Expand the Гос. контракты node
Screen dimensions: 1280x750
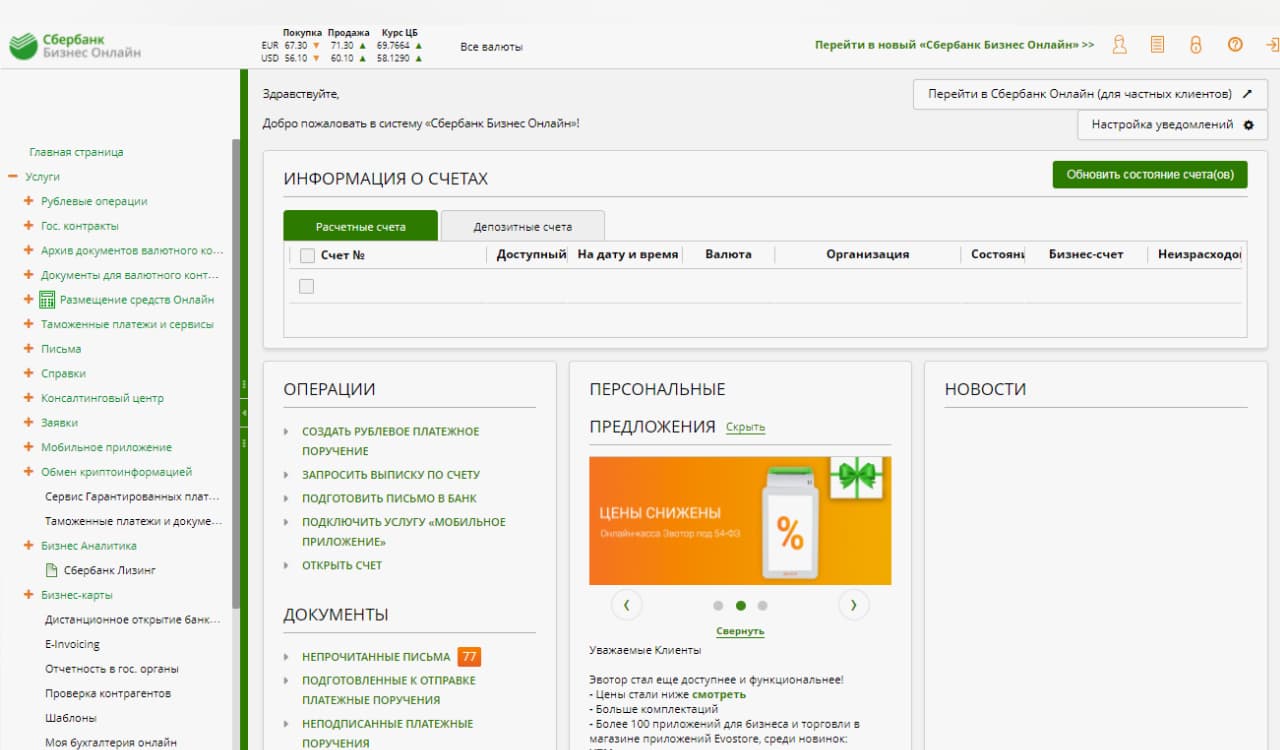[29, 226]
